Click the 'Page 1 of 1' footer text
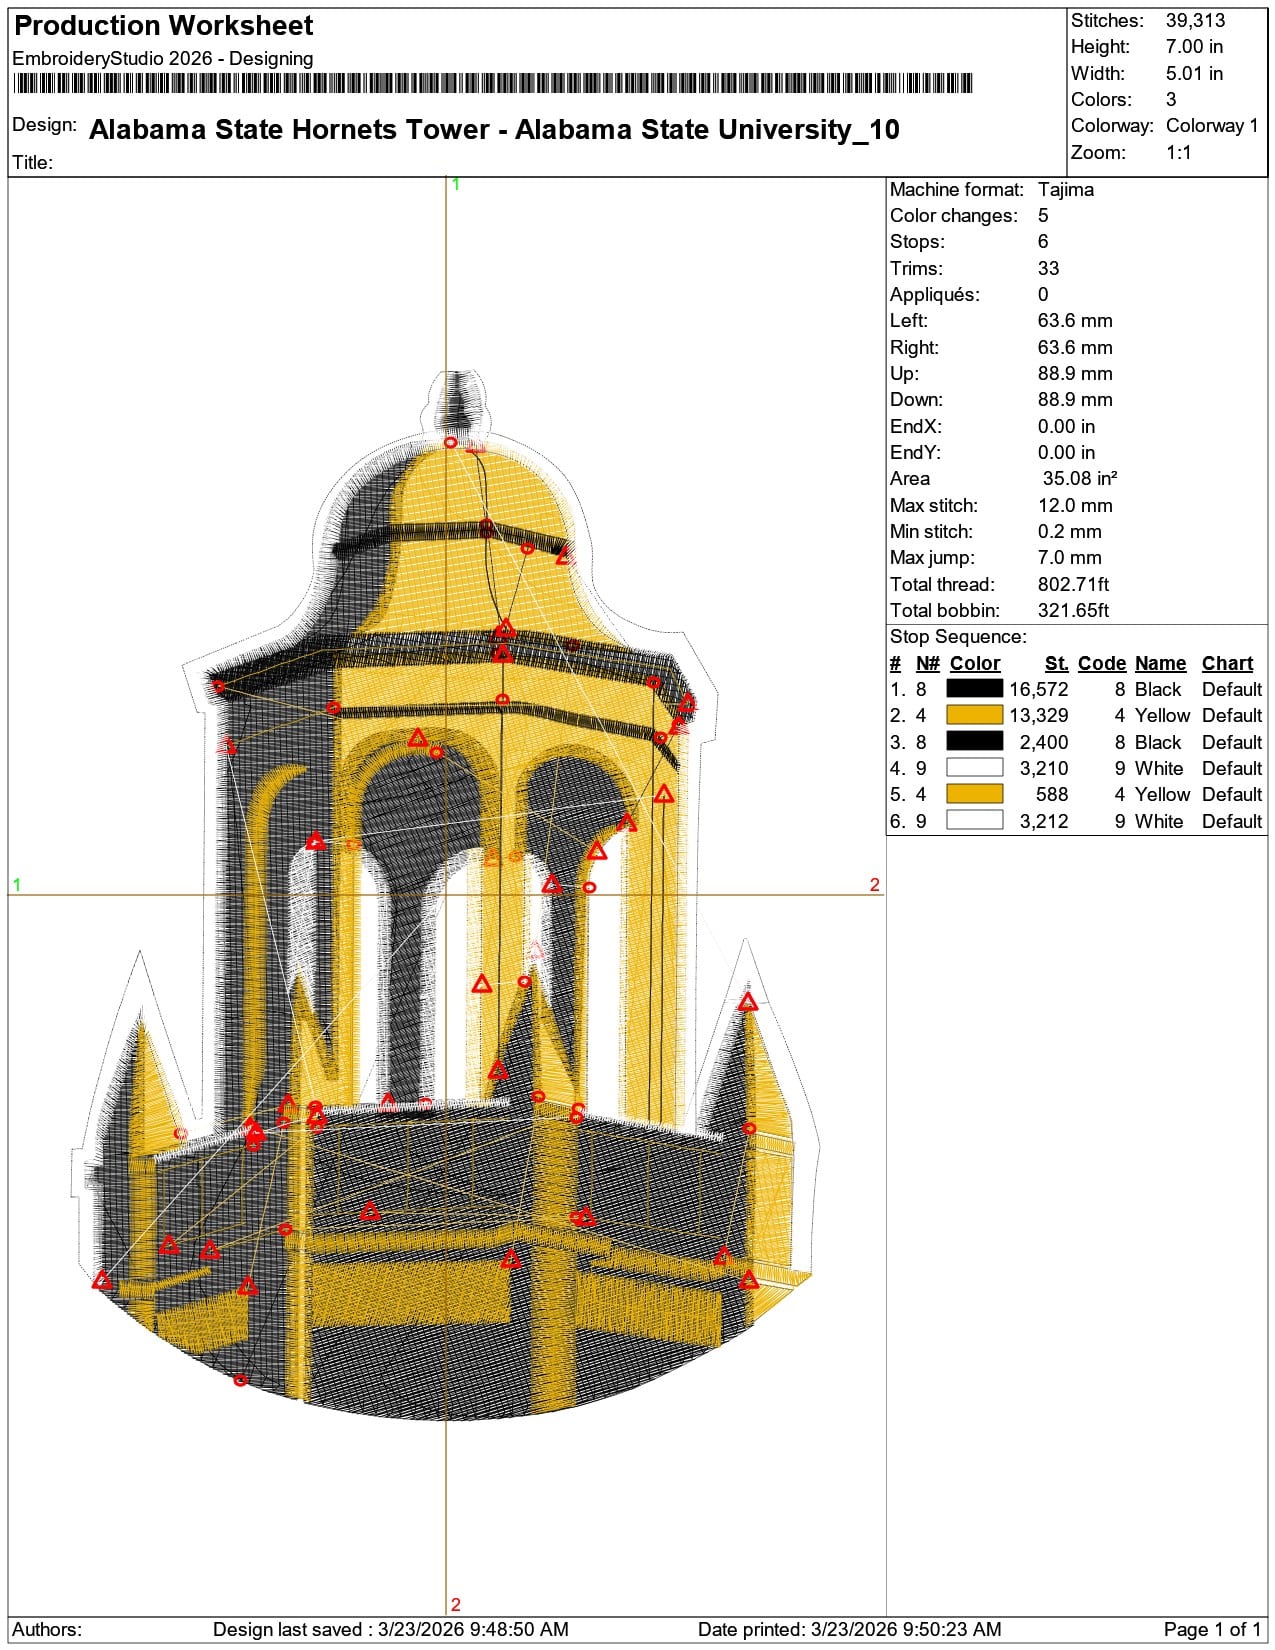This screenshot has height=1650, width=1275. [1213, 1630]
